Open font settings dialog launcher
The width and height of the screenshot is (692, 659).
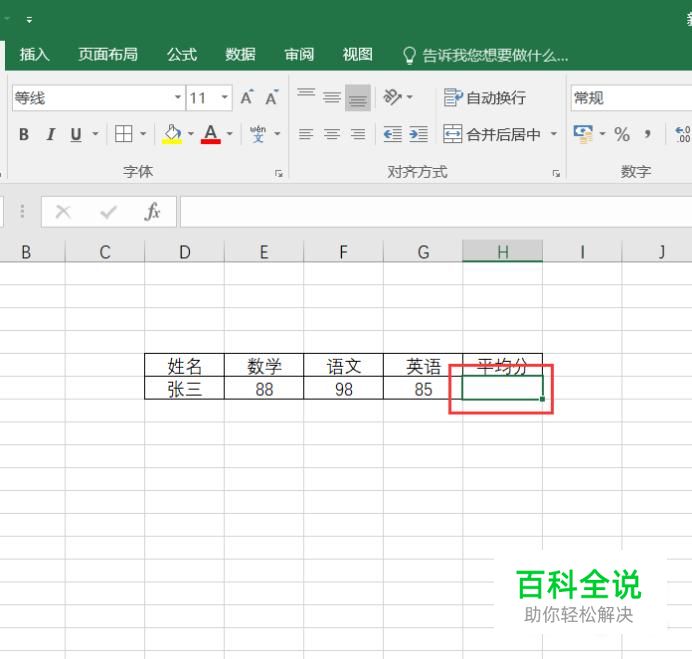(x=279, y=173)
